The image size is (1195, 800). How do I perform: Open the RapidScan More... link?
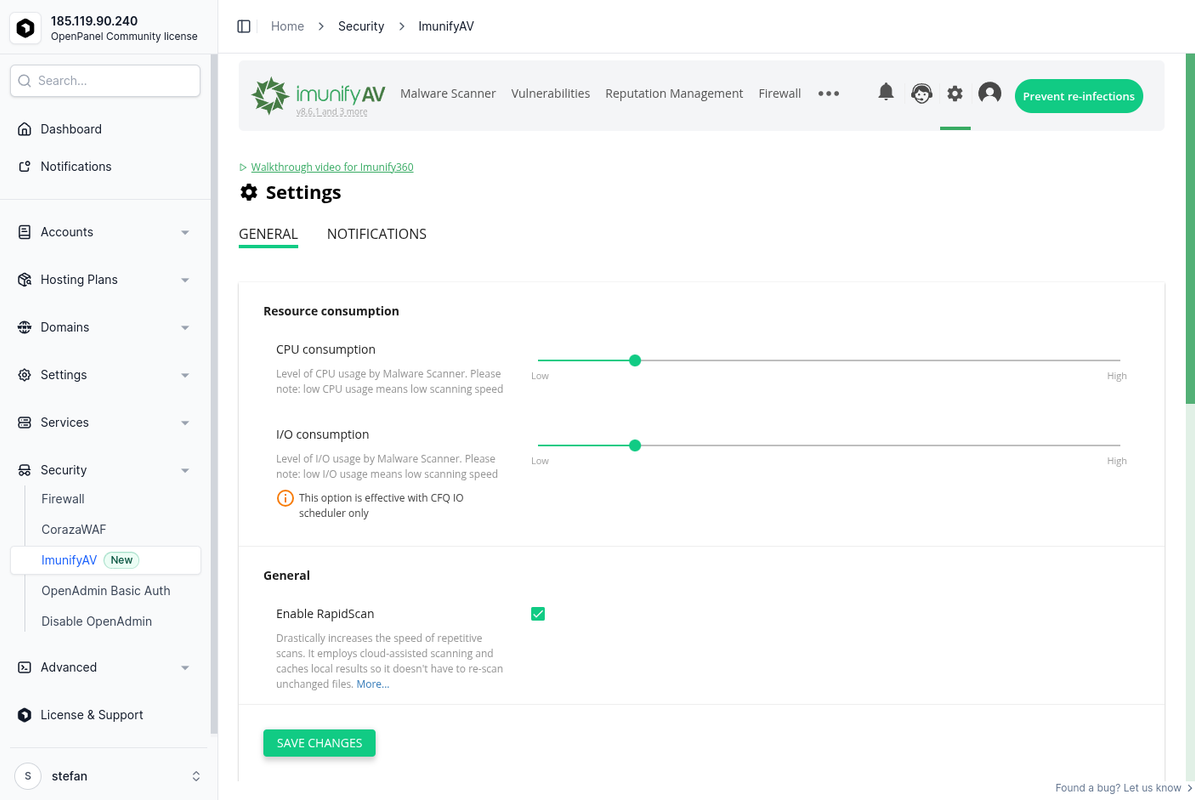click(373, 684)
